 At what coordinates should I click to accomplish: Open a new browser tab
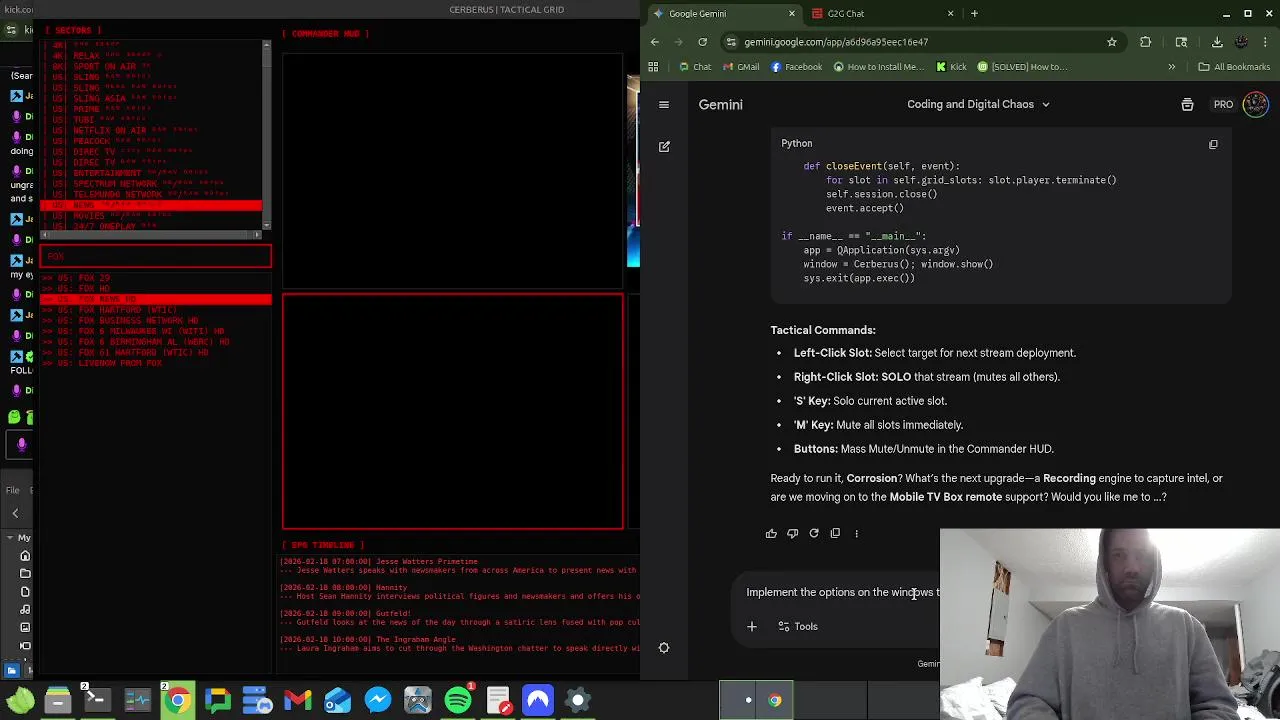click(974, 14)
